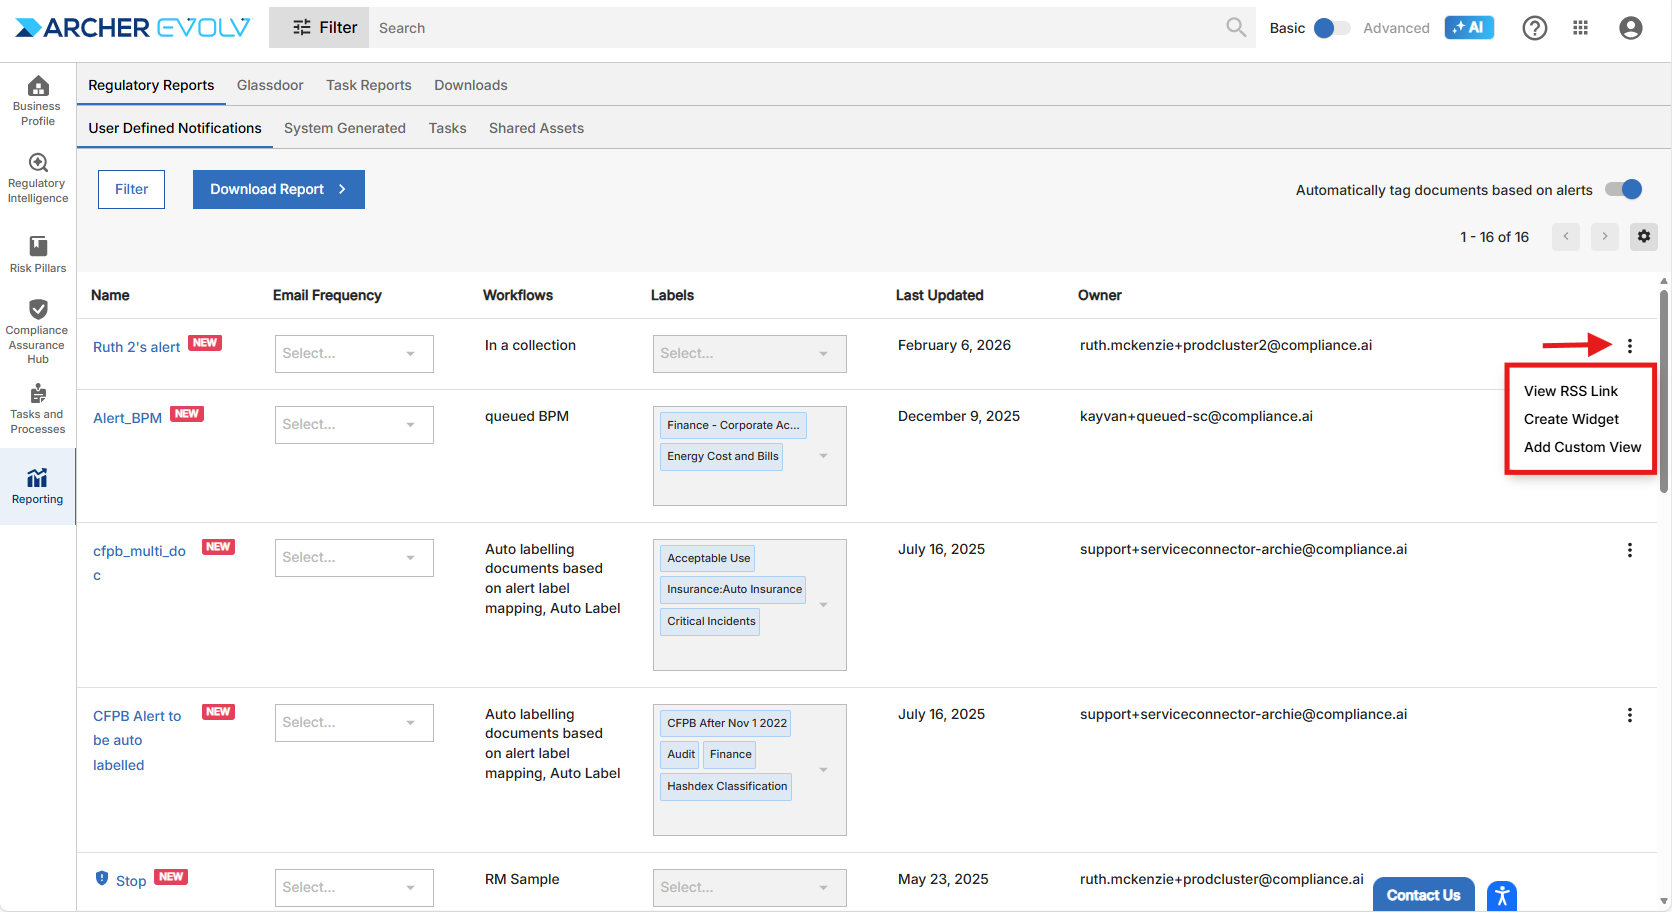Go to Risk Pillars section

(x=38, y=254)
